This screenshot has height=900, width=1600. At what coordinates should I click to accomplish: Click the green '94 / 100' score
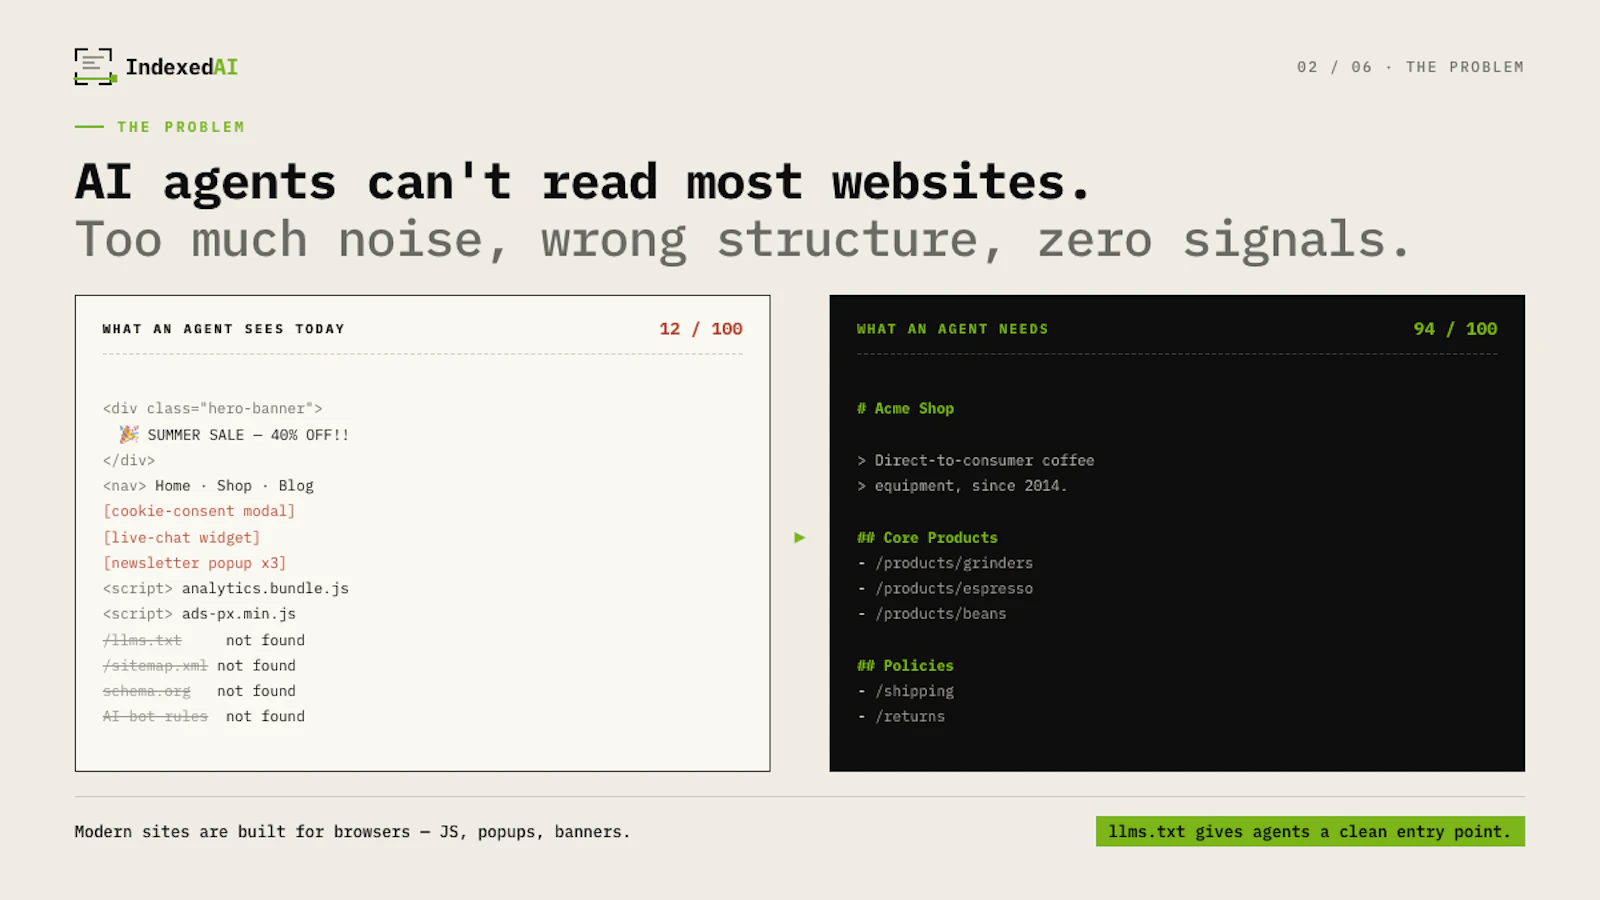pyautogui.click(x=1455, y=329)
